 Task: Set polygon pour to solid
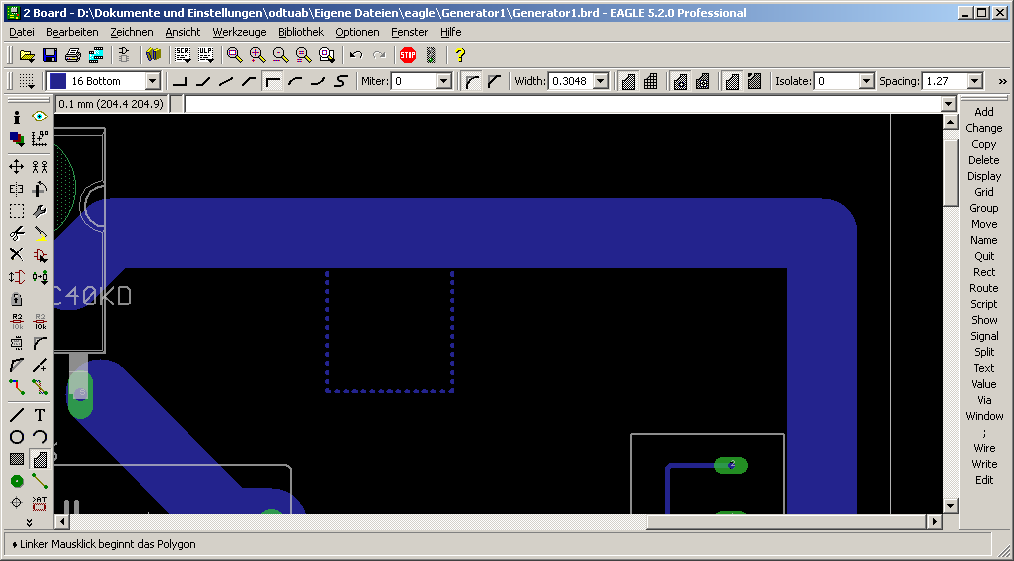pyautogui.click(x=628, y=81)
